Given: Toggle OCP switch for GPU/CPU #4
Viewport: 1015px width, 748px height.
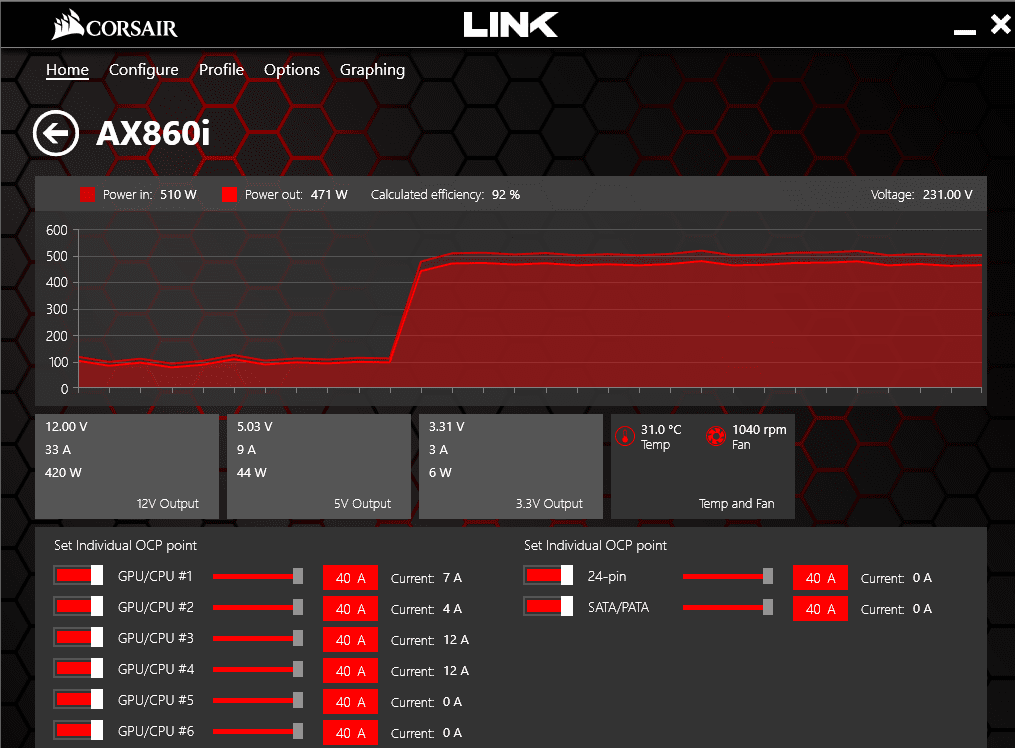Looking at the screenshot, I should click(78, 668).
